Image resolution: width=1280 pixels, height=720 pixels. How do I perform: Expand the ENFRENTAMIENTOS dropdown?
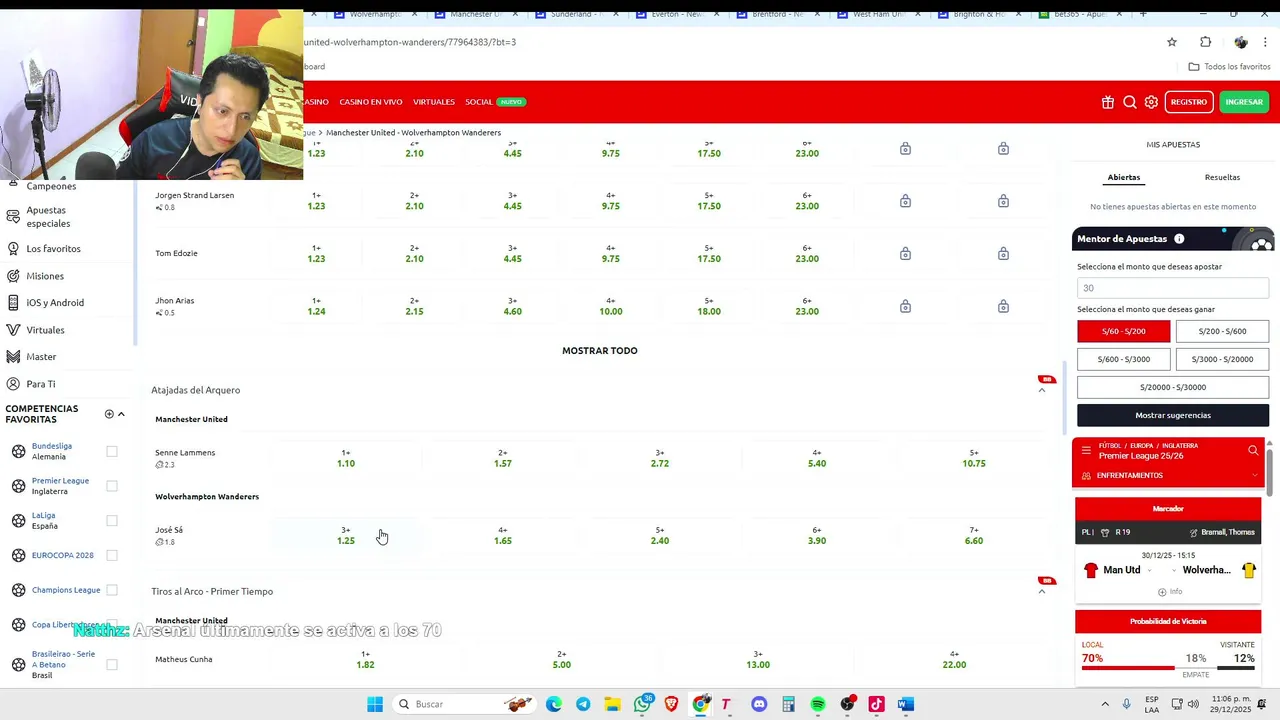pos(1253,476)
